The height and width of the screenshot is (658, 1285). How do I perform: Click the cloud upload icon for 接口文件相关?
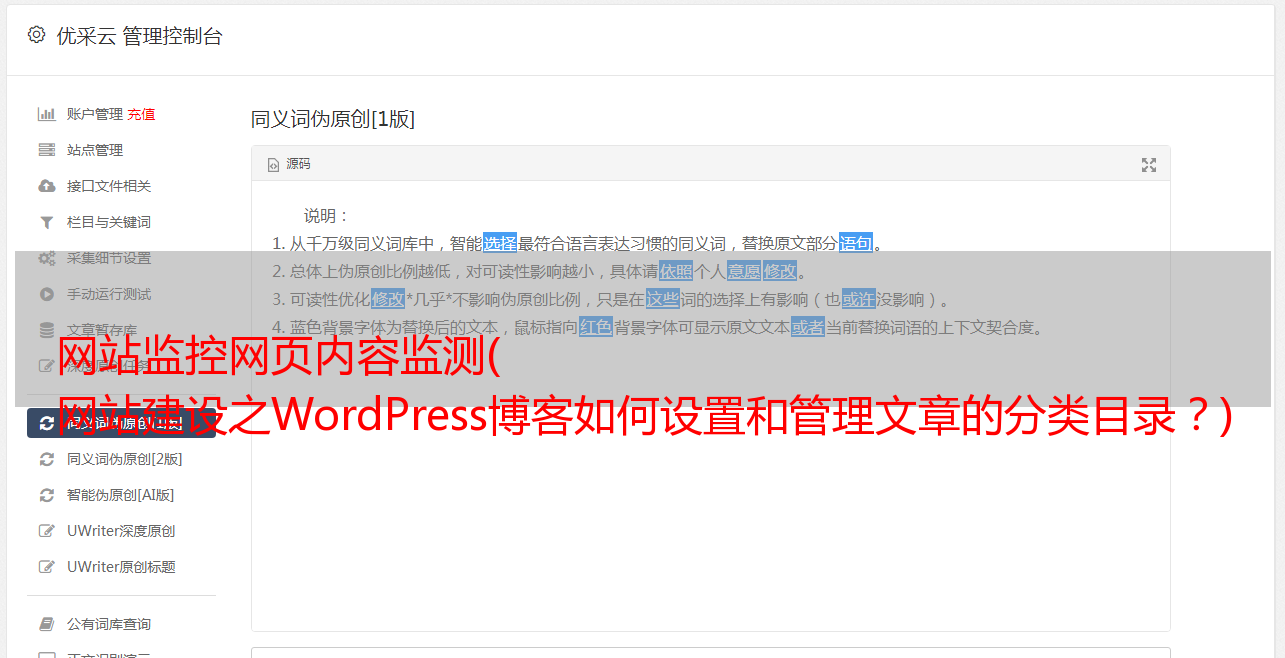46,186
